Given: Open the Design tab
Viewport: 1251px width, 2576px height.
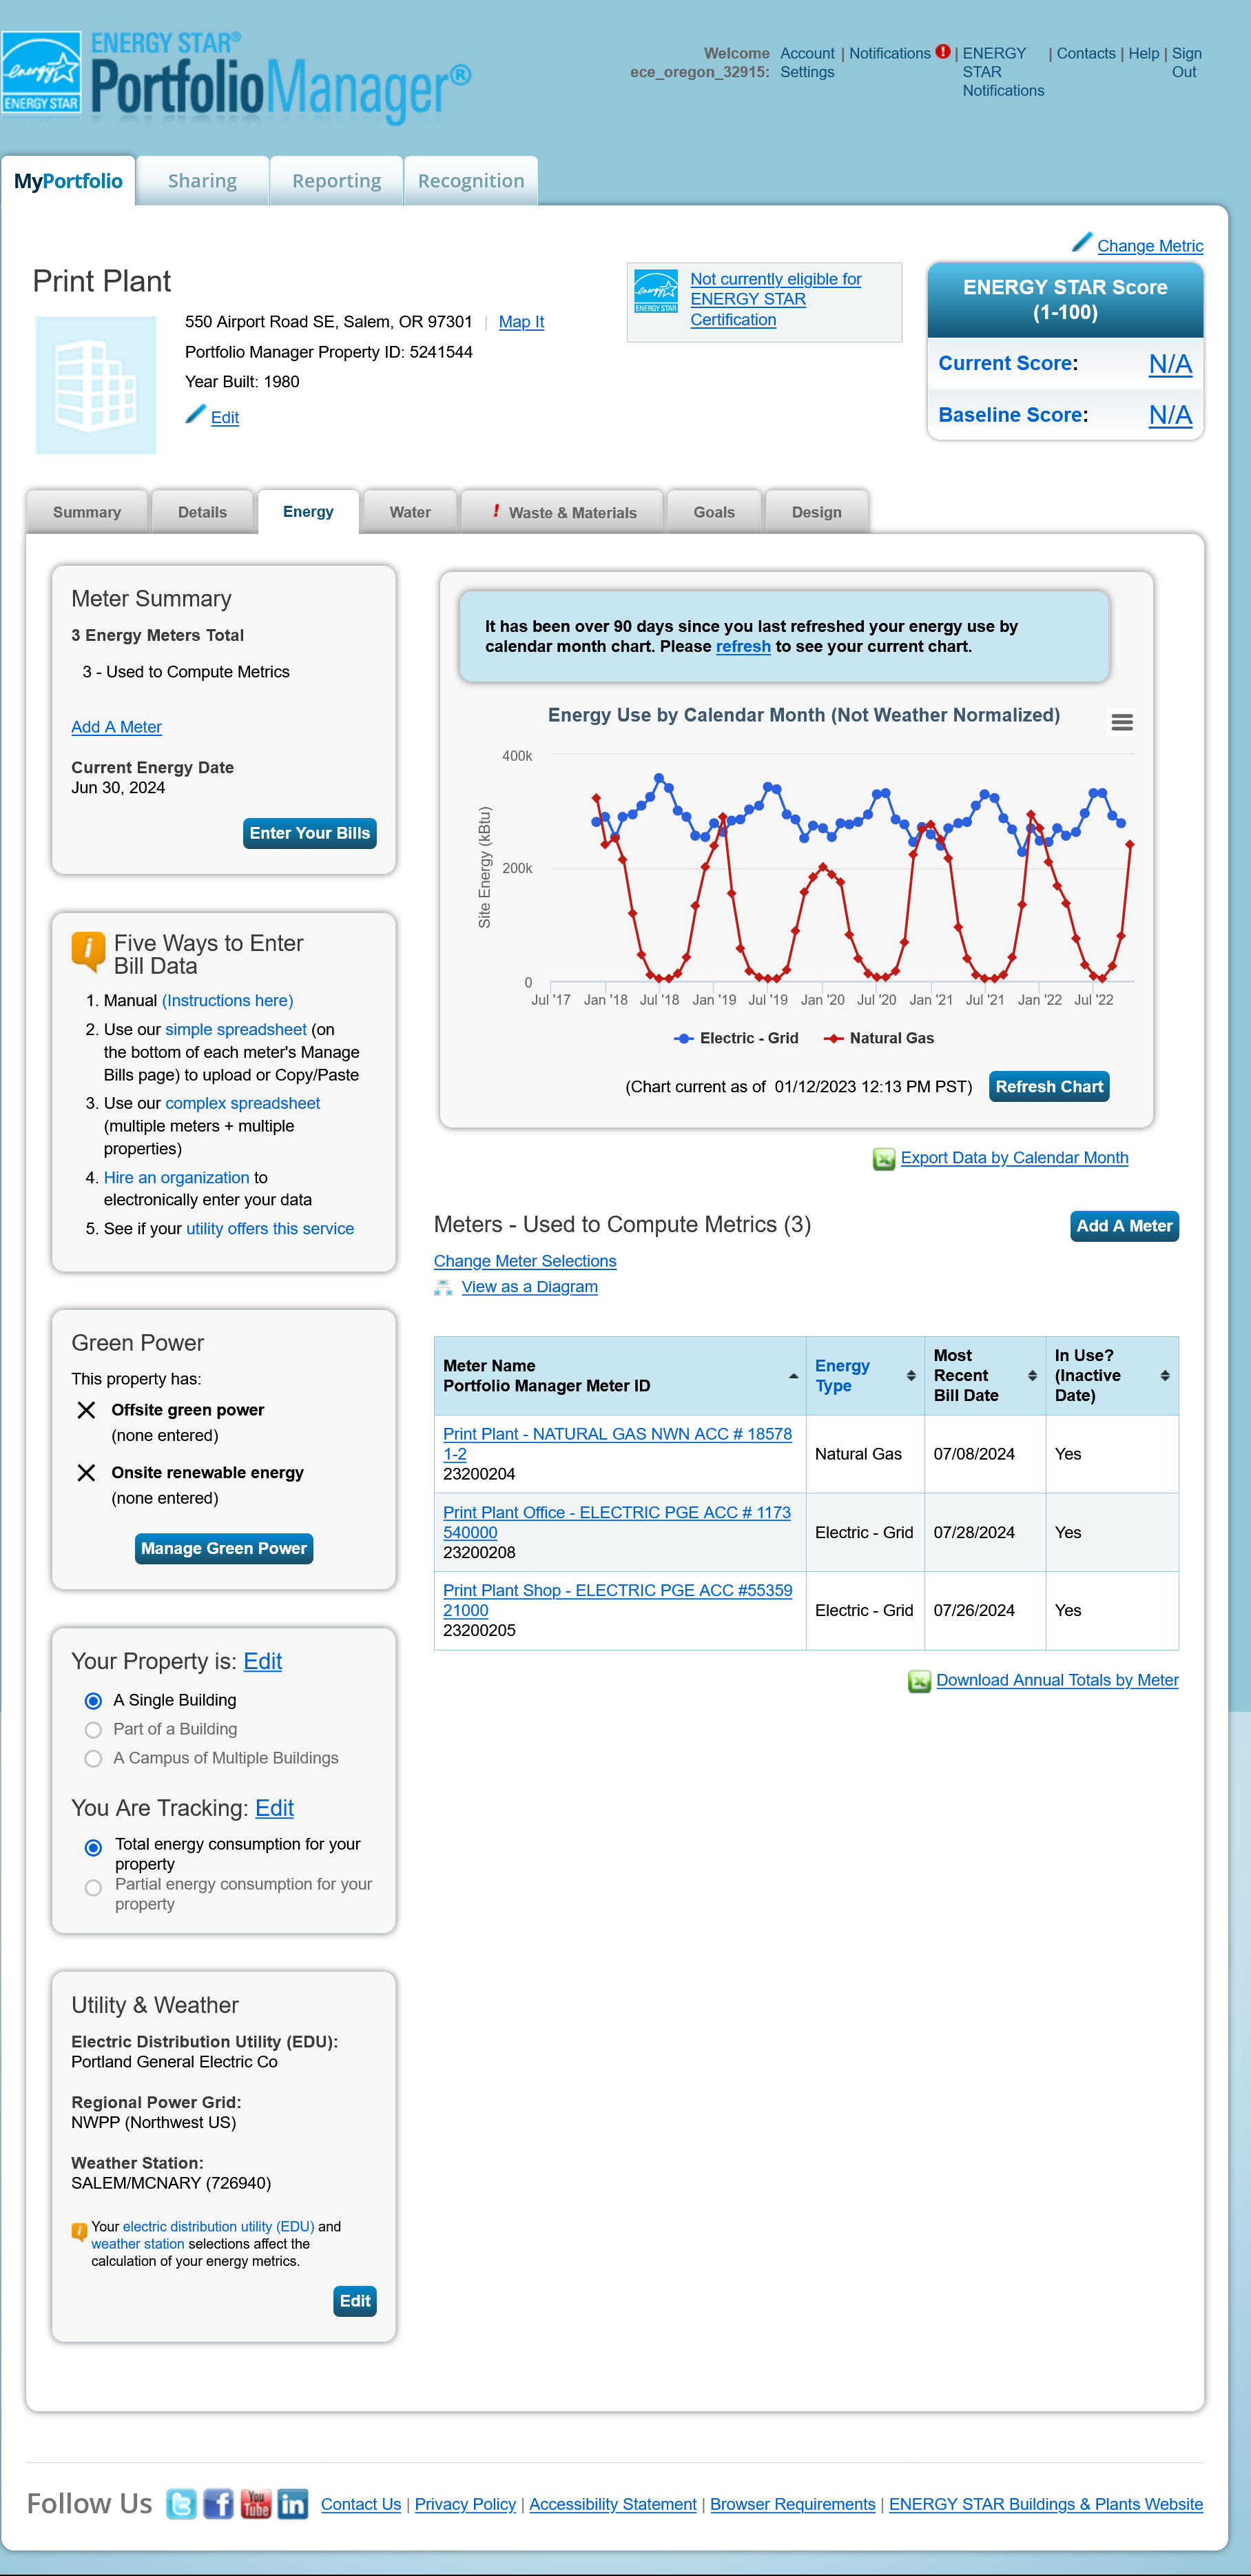Looking at the screenshot, I should (816, 512).
